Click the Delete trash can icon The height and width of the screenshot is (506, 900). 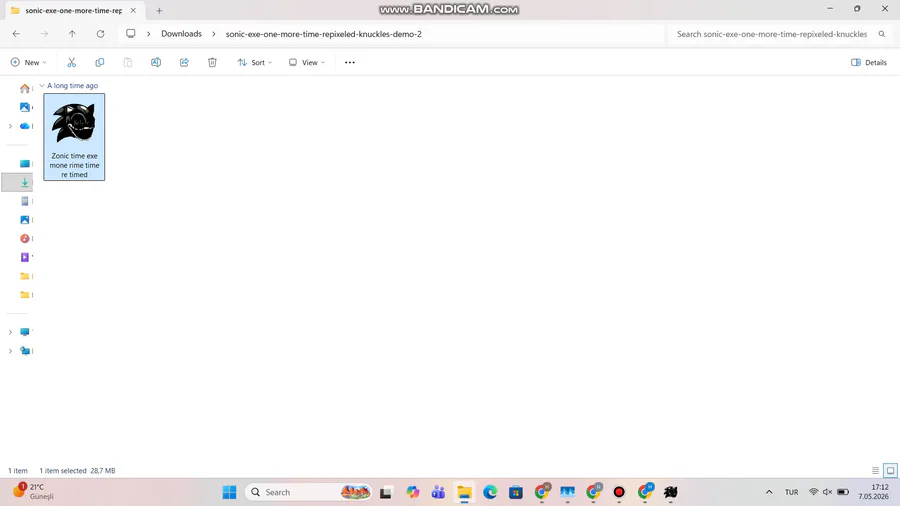pos(212,63)
